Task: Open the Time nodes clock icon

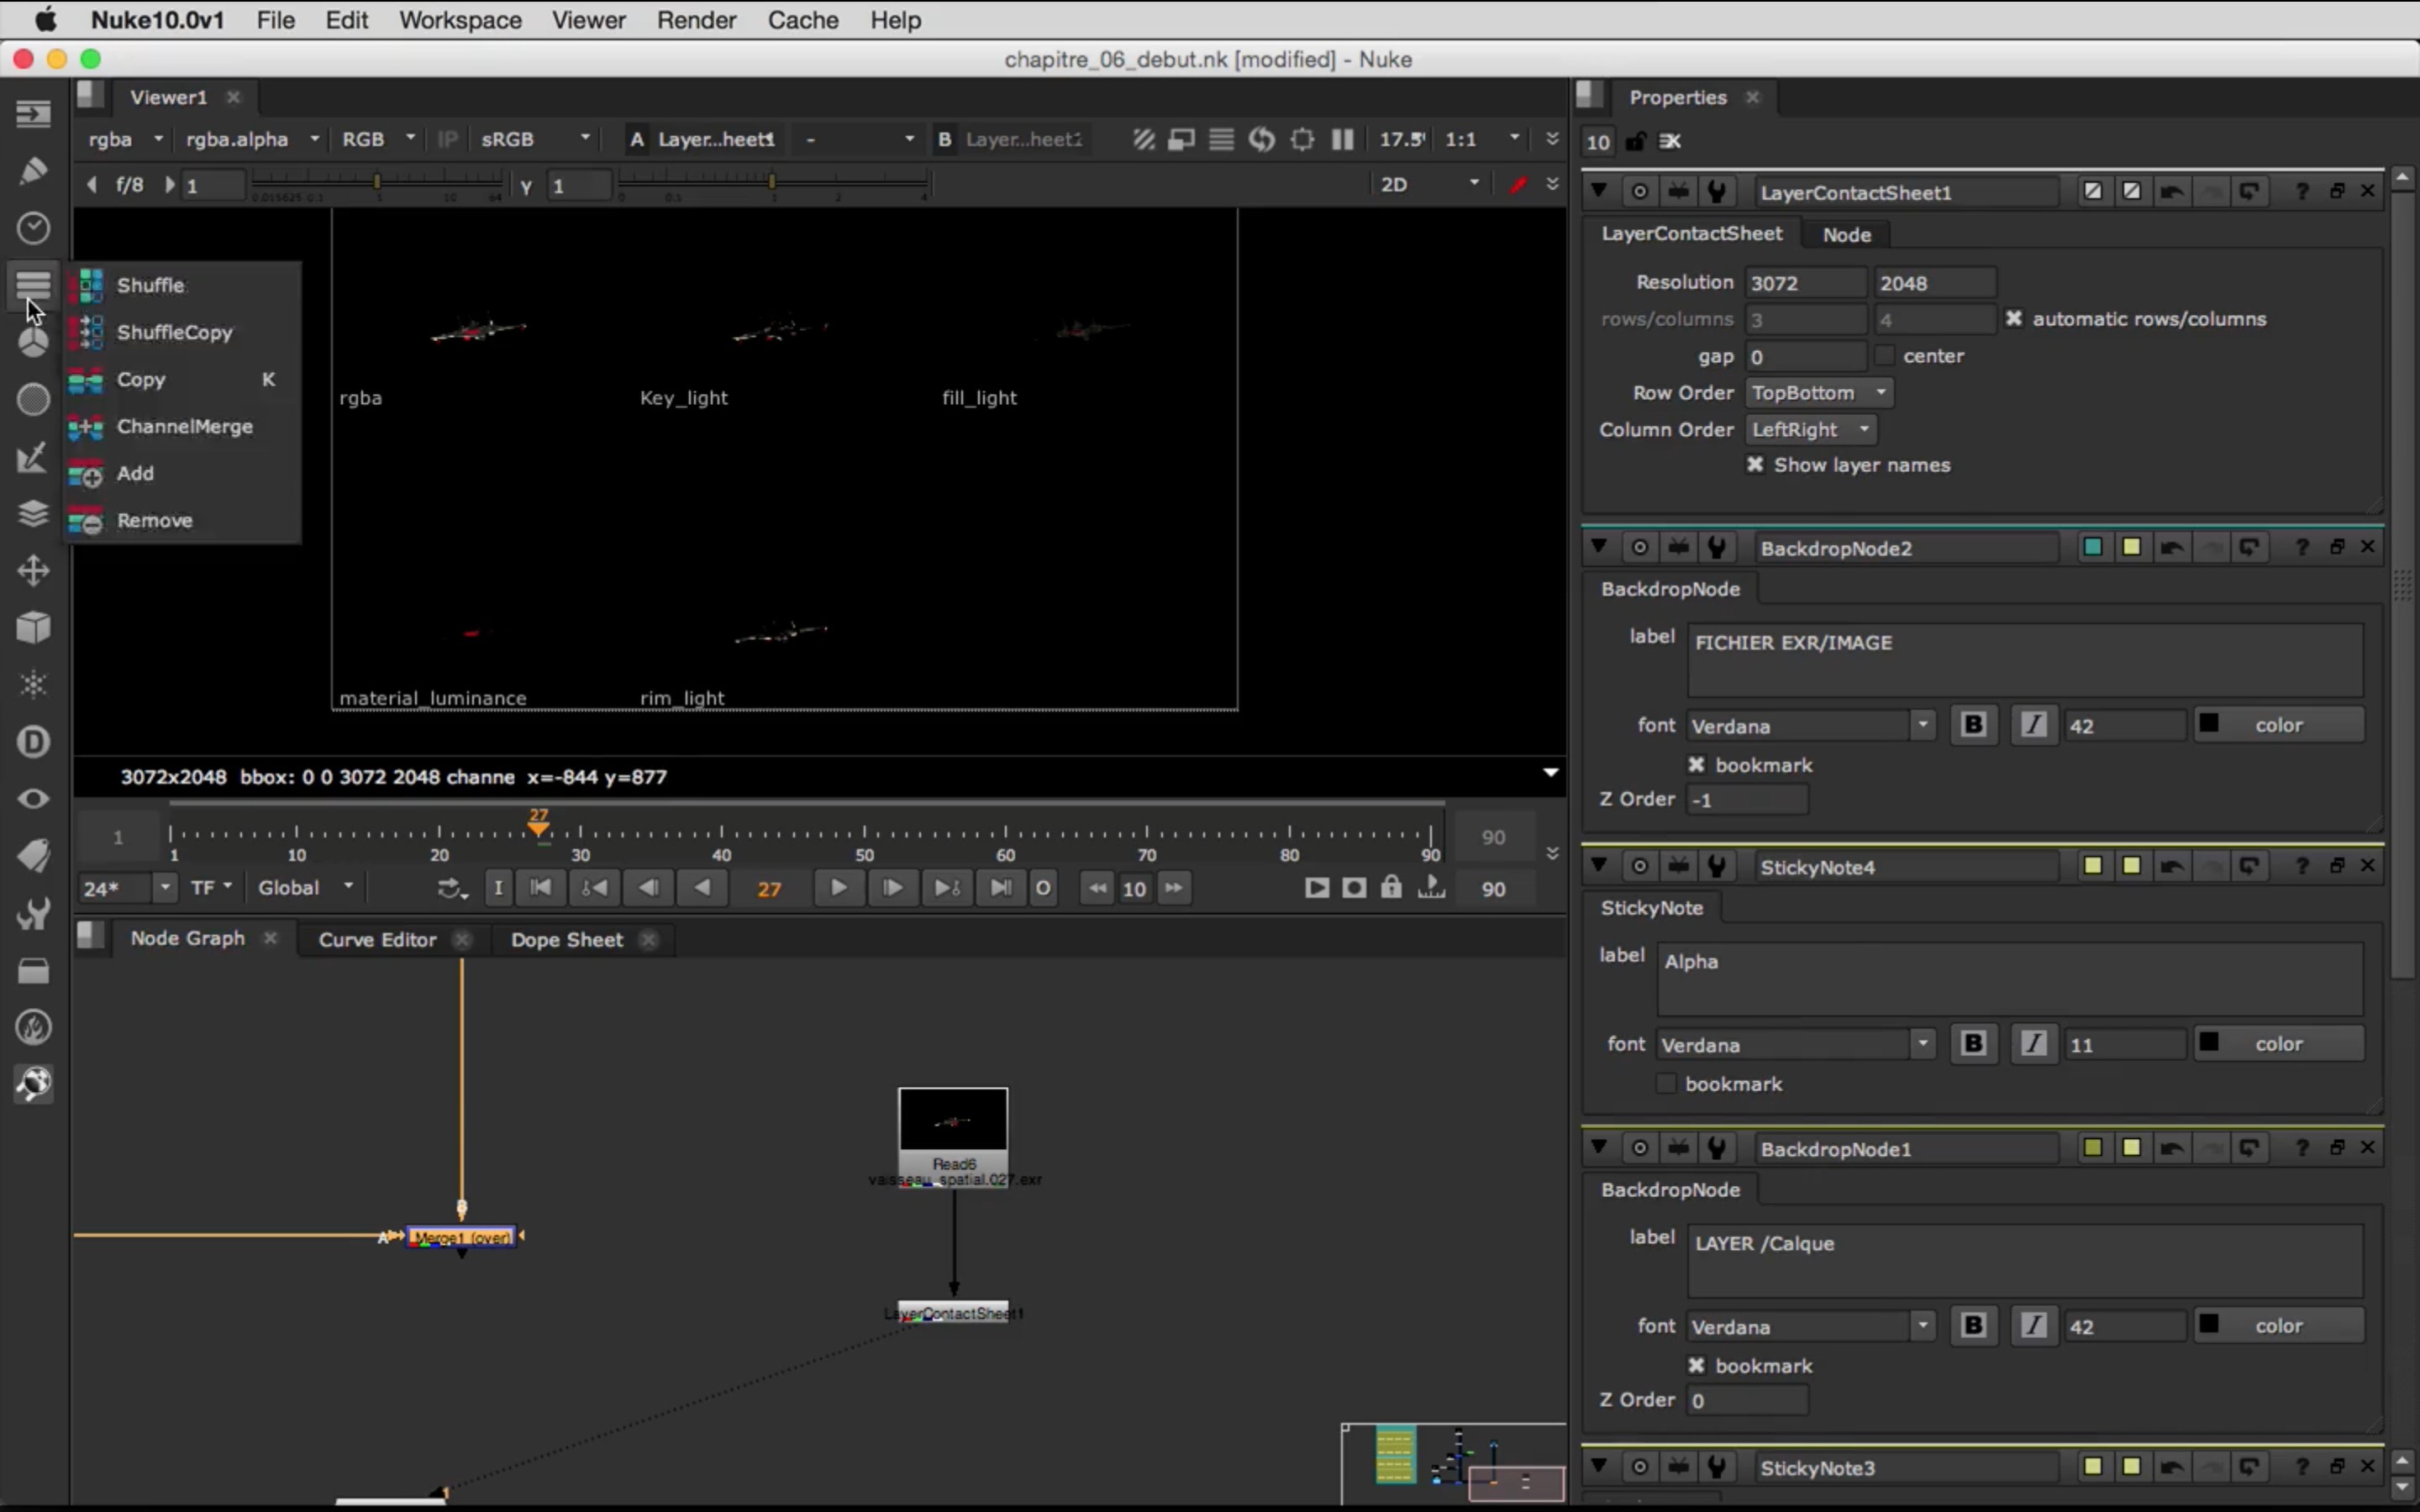Action: click(x=33, y=228)
